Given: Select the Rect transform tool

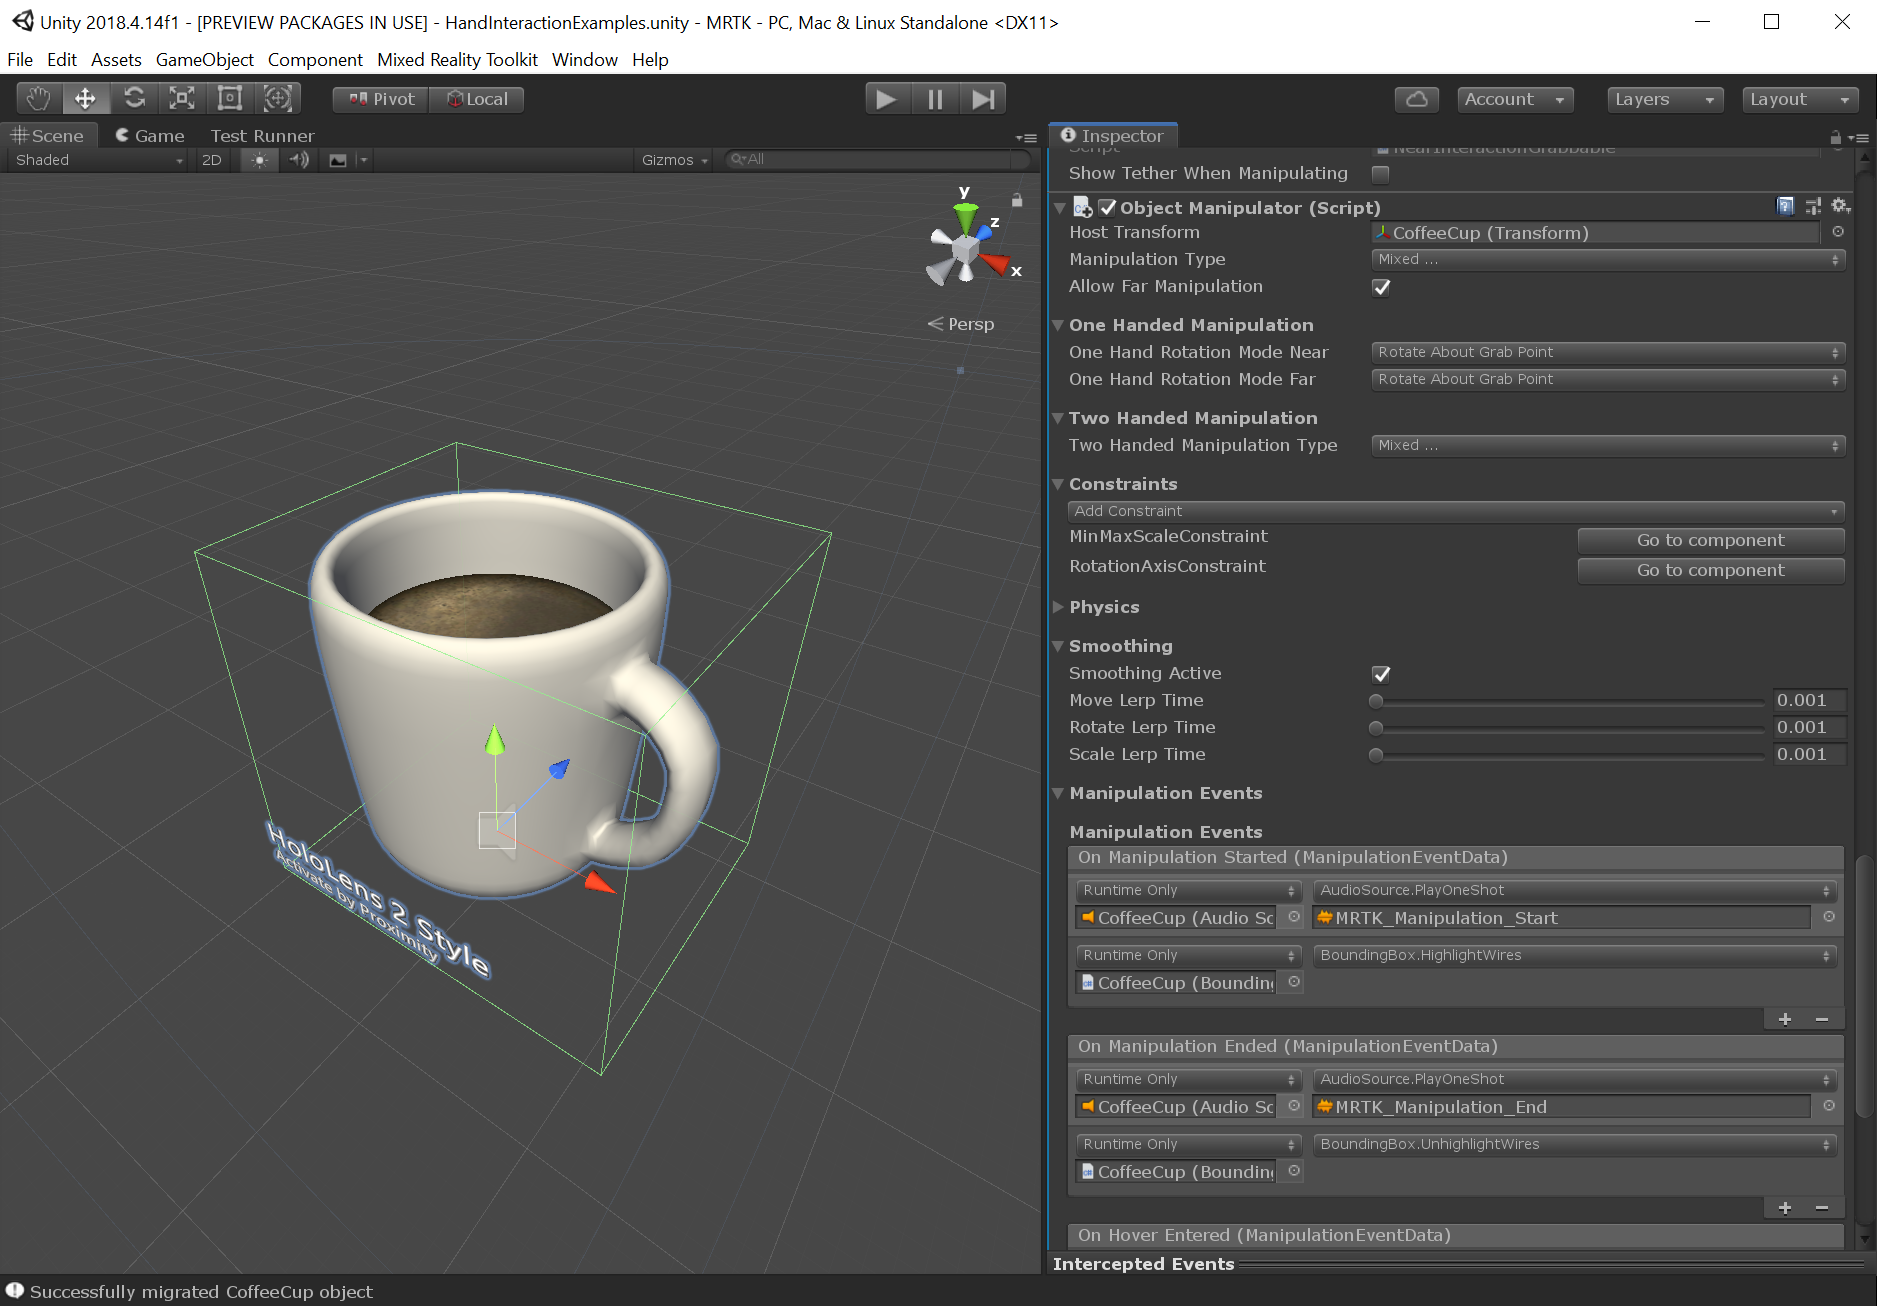Looking at the screenshot, I should click(229, 98).
